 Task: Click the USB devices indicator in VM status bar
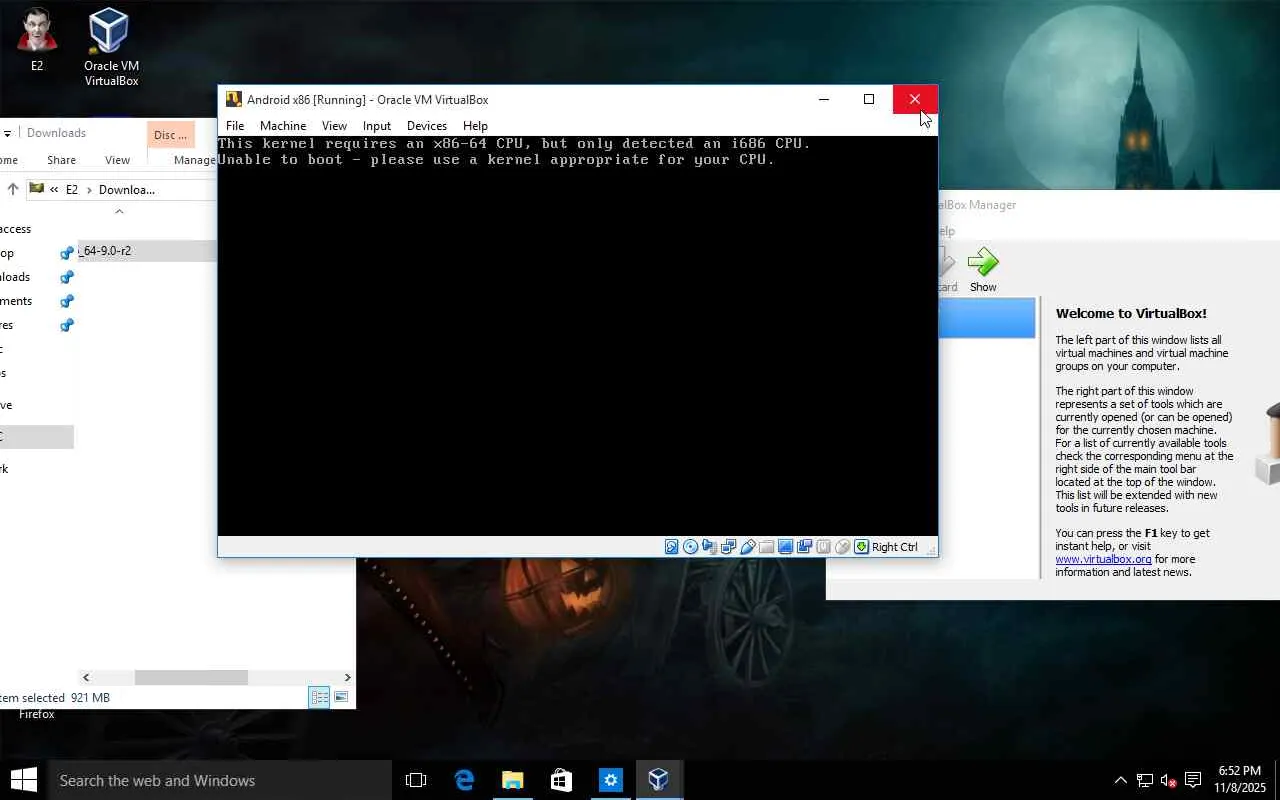(748, 547)
